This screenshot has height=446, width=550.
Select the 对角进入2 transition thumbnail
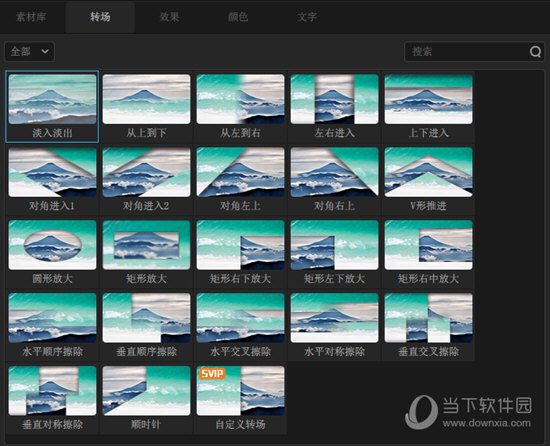point(146,172)
